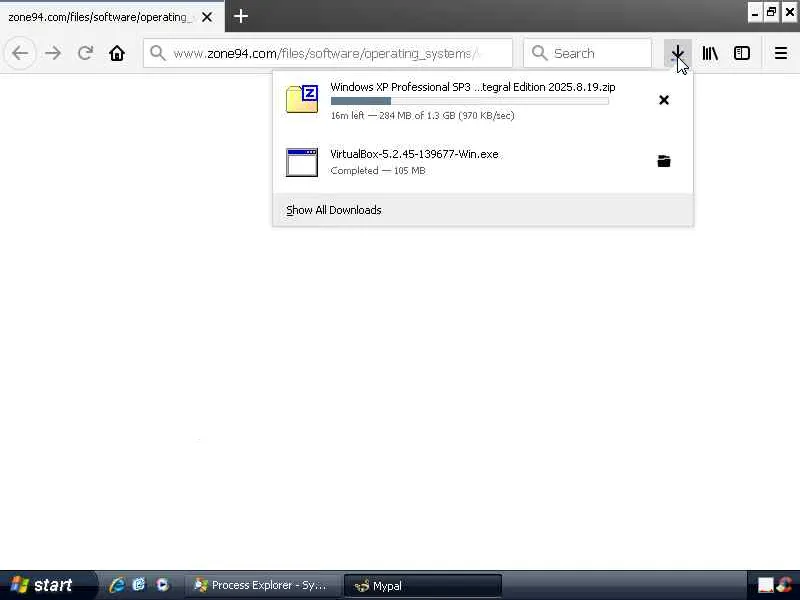This screenshot has height=600, width=800.
Task: Launch the media player quick launch icon
Action: 162,585
